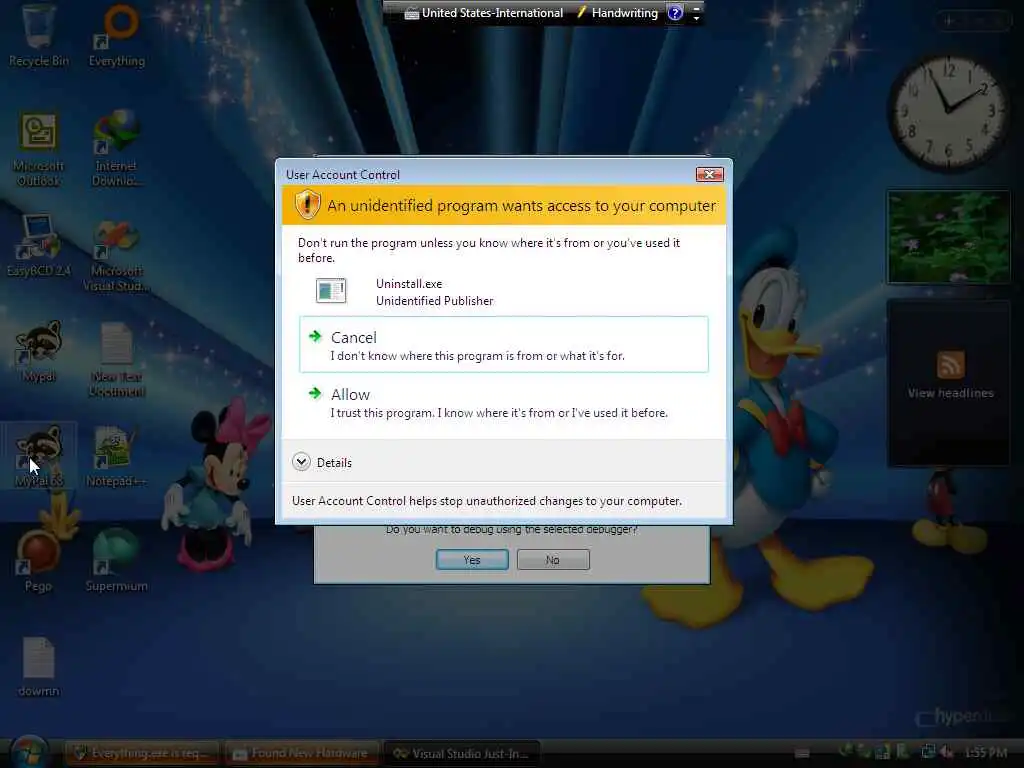Open New Text Document desktop file
This screenshot has height=768, width=1024.
[117, 360]
